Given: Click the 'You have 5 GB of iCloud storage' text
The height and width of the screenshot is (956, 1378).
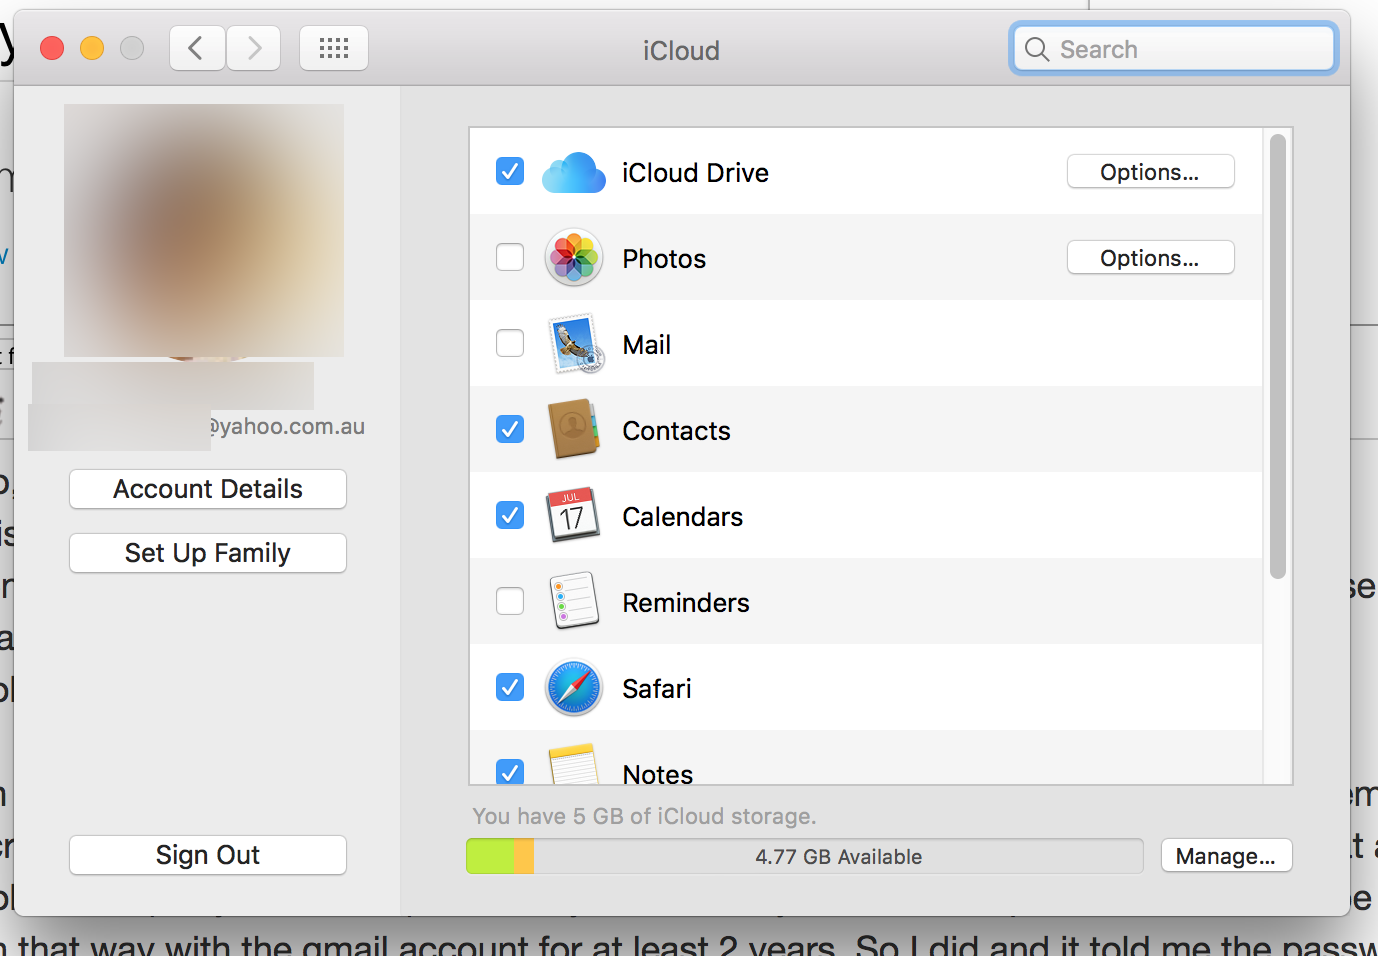Looking at the screenshot, I should 644,816.
